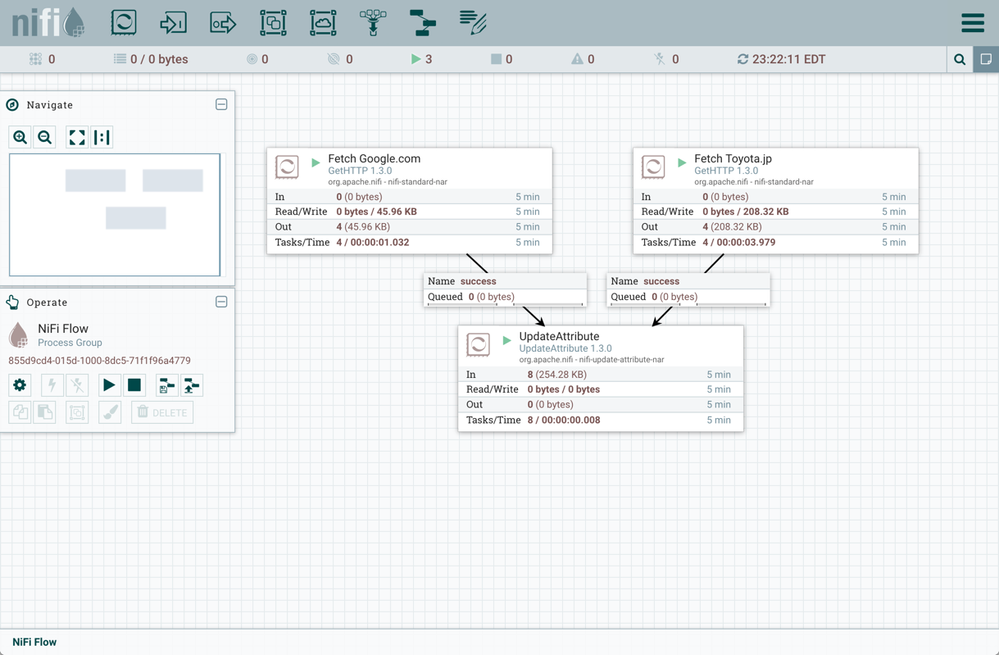Select the Output Port toolbar icon
This screenshot has width=999, height=655.
coord(223,22)
